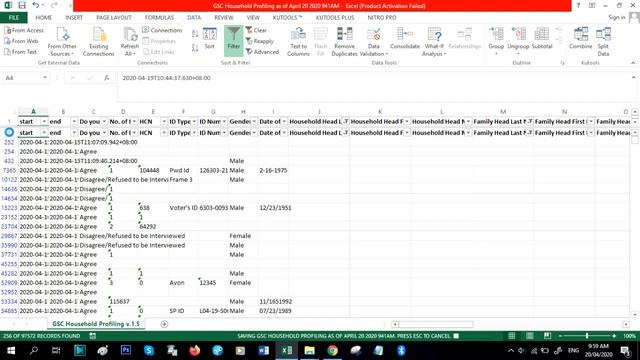Select cell with Voter's ID
This screenshot has height=360, width=640.
183,208
